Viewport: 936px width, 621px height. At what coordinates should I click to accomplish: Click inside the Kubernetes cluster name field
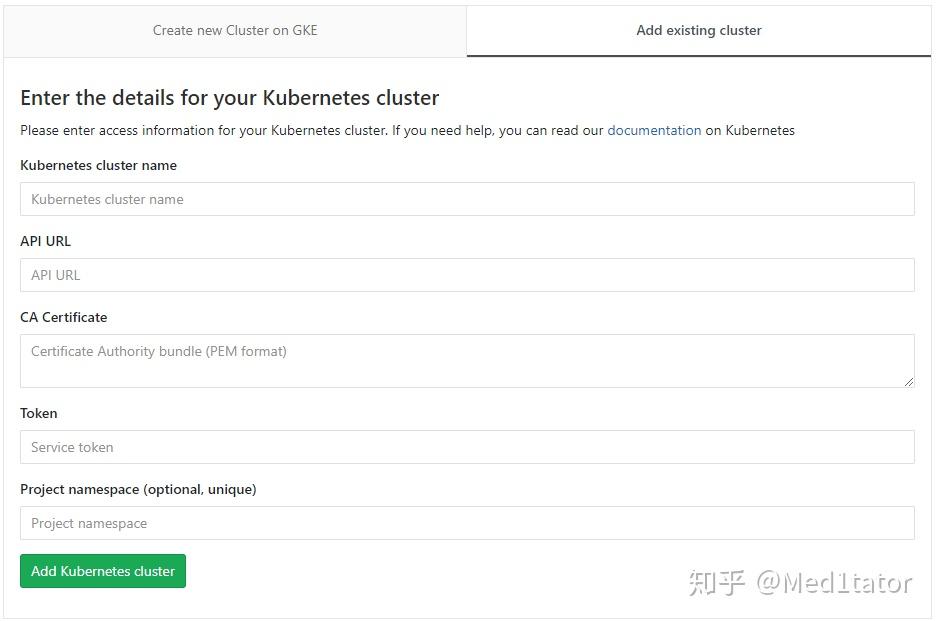[467, 199]
